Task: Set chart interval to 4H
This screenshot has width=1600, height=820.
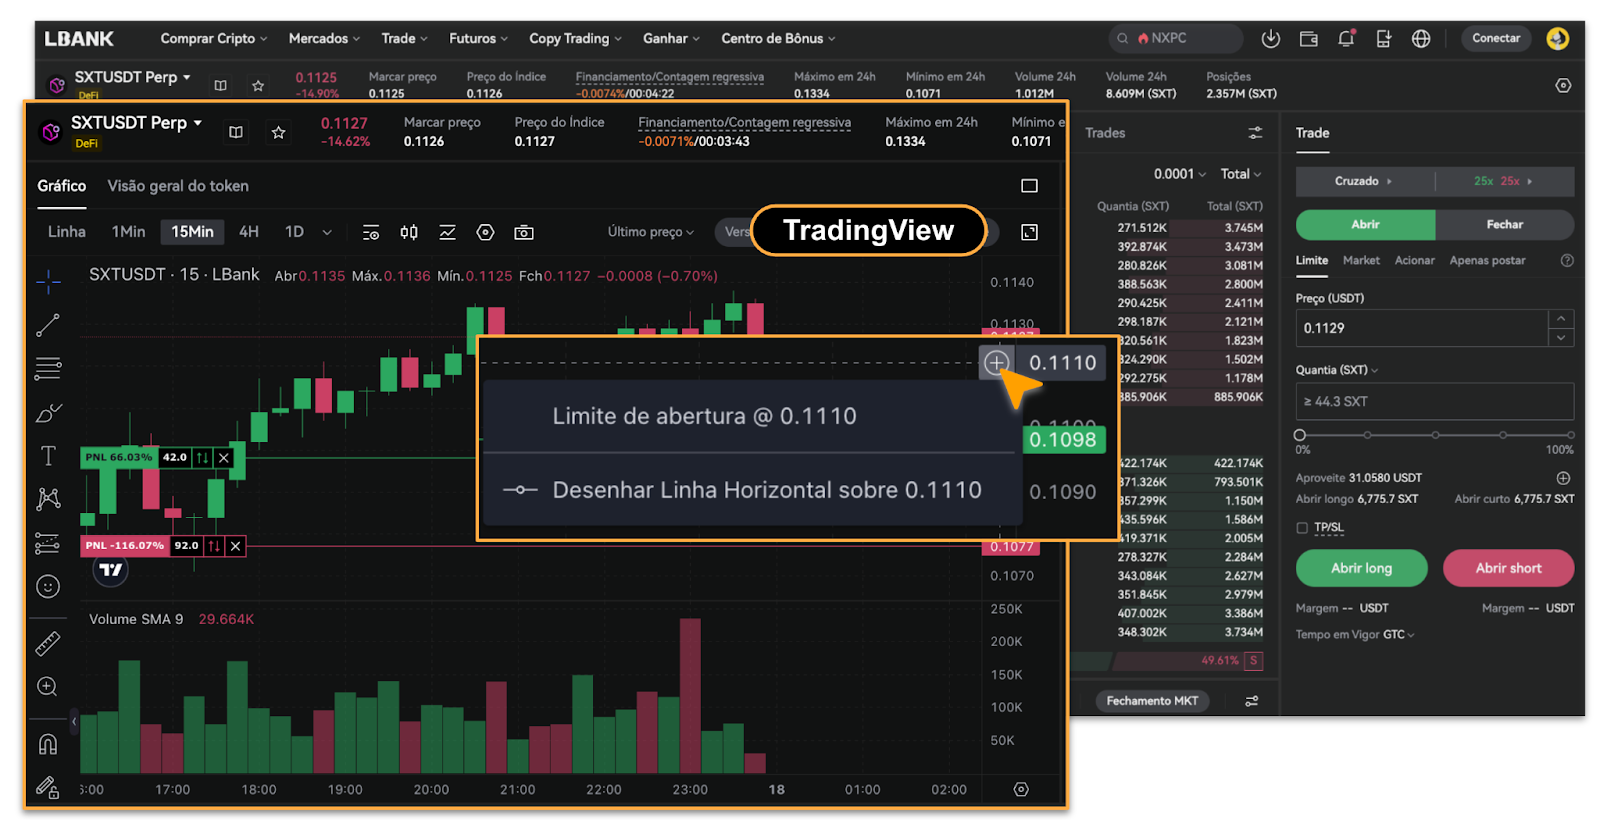Action: click(249, 232)
